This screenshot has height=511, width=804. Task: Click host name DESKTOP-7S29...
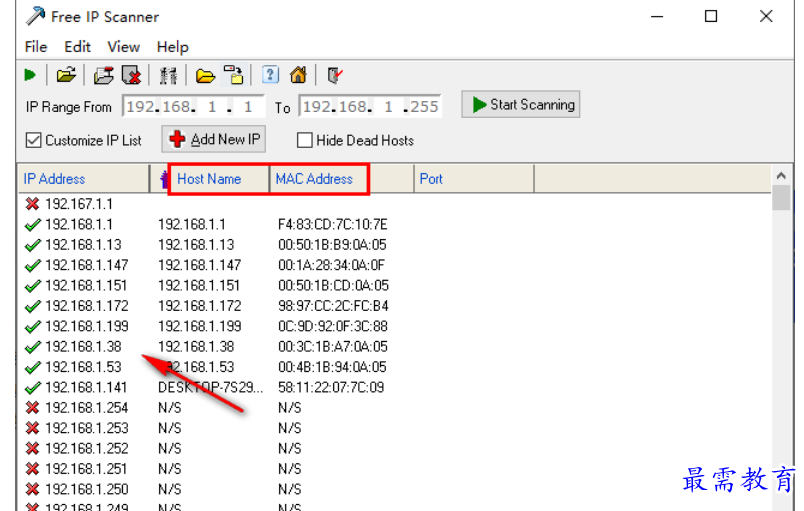click(210, 387)
